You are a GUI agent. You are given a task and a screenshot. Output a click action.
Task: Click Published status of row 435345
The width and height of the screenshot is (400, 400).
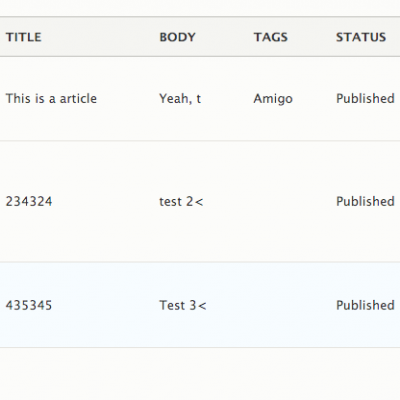(x=365, y=305)
